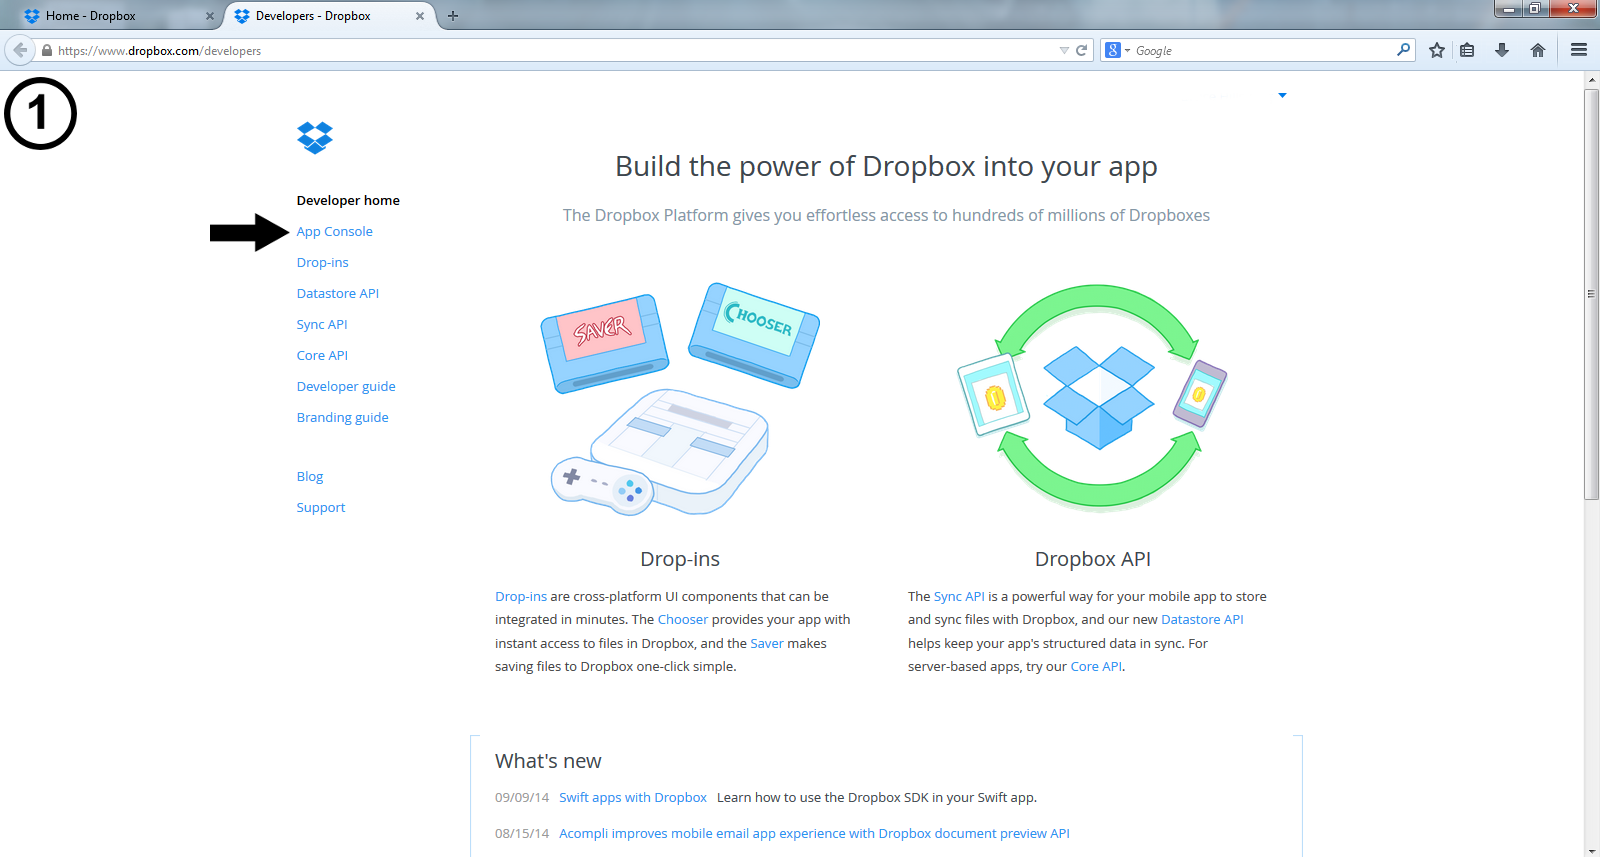1600x857 pixels.
Task: Open the bookmarks list icon
Action: pyautogui.click(x=1467, y=50)
